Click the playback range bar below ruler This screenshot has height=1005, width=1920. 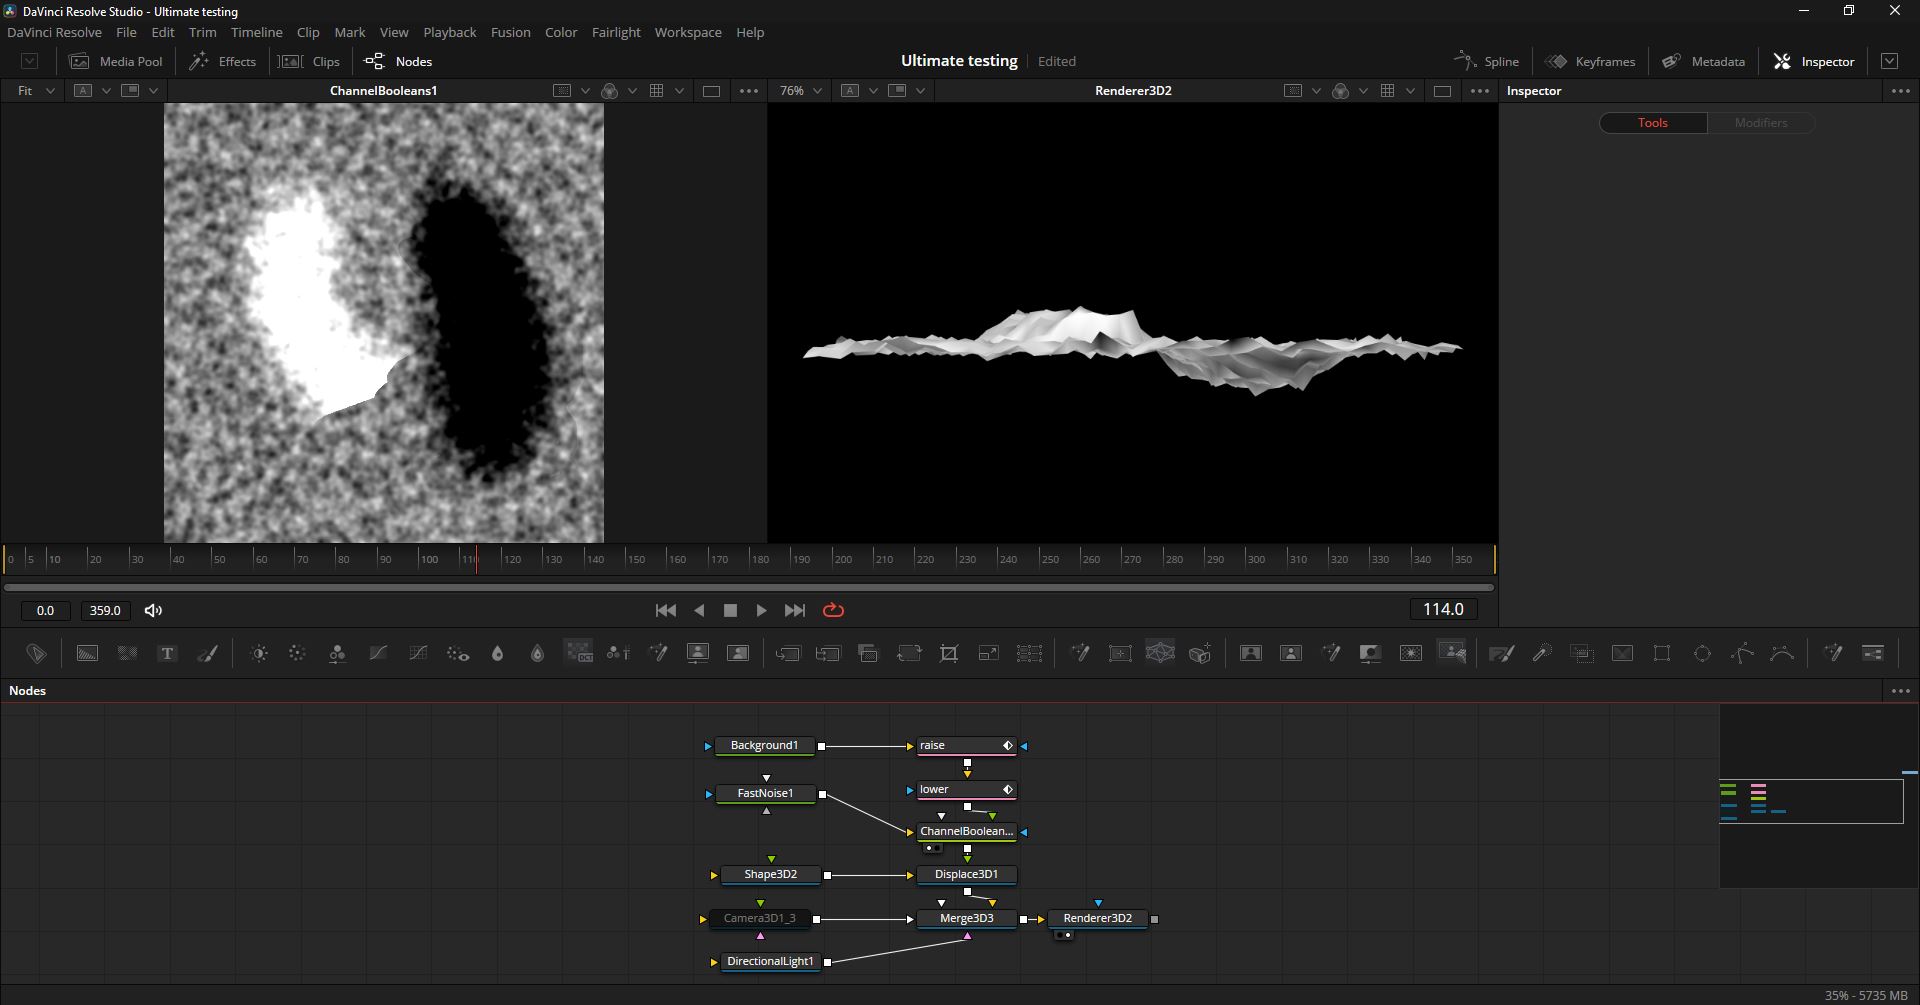tap(749, 587)
